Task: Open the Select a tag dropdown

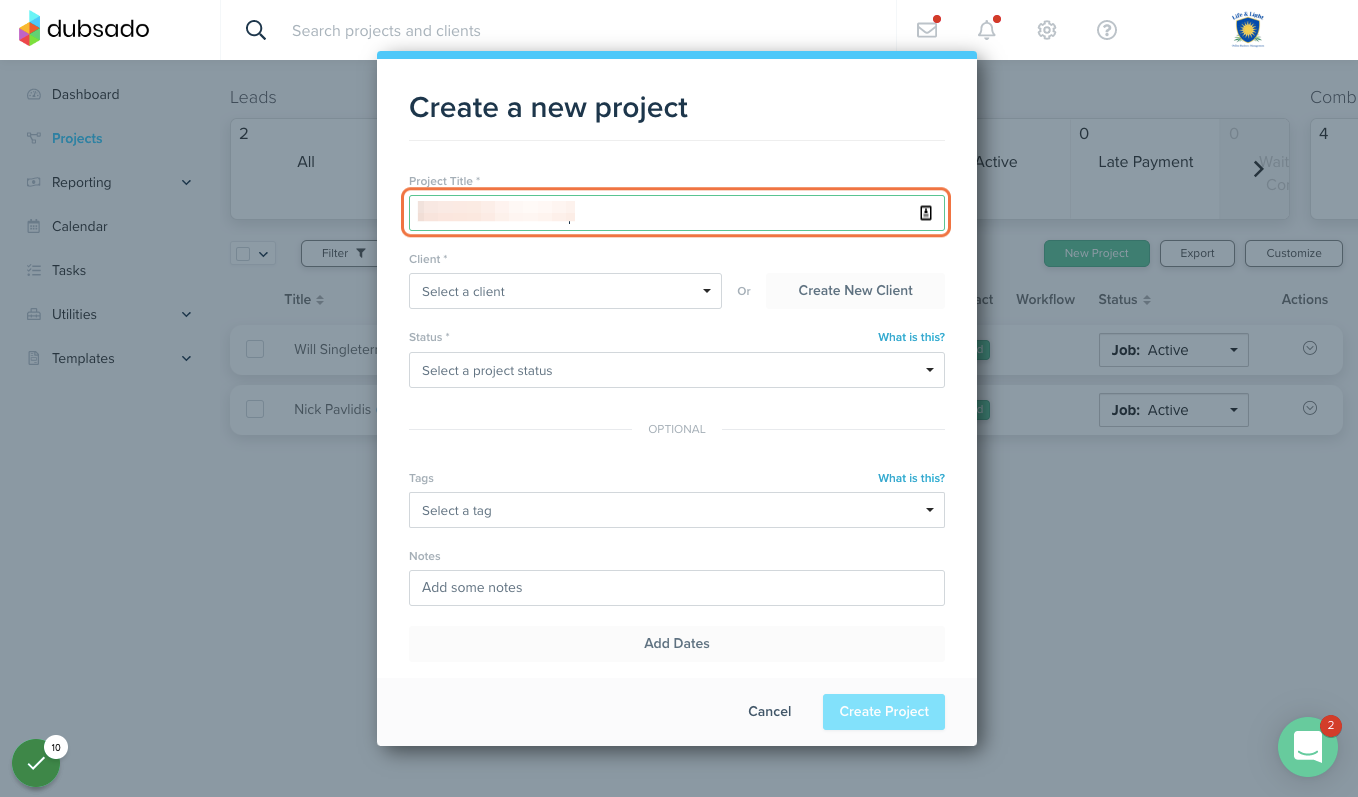Action: [x=677, y=510]
